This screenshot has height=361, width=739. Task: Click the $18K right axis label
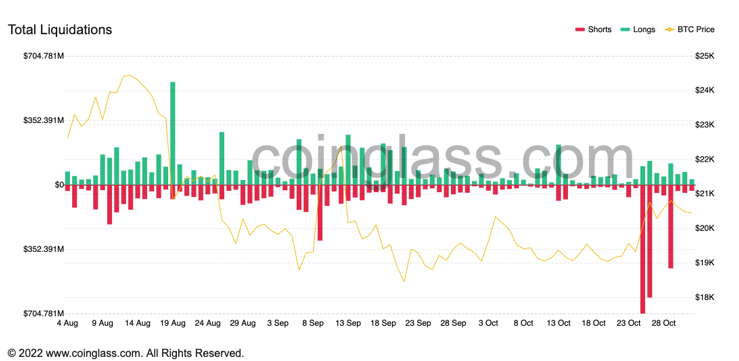[705, 297]
